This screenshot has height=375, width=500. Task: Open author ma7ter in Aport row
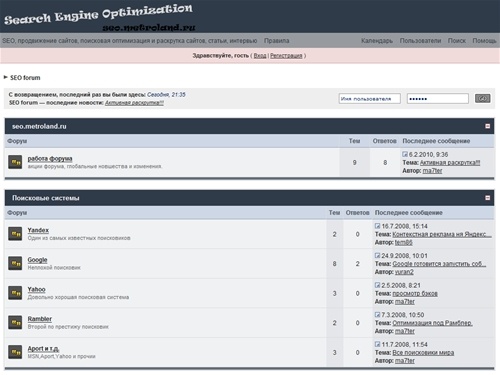coord(405,361)
